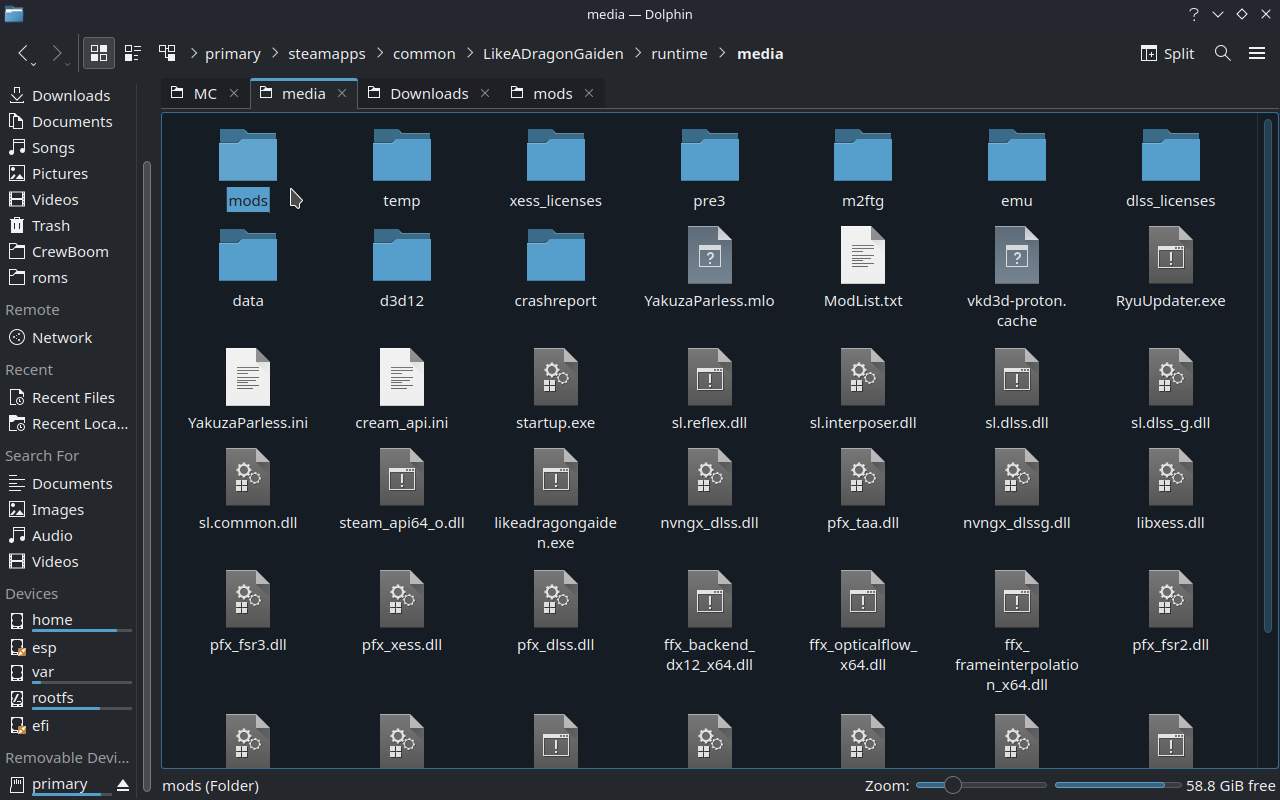Switch to the mods tab
This screenshot has height=800, width=1280.
click(552, 93)
